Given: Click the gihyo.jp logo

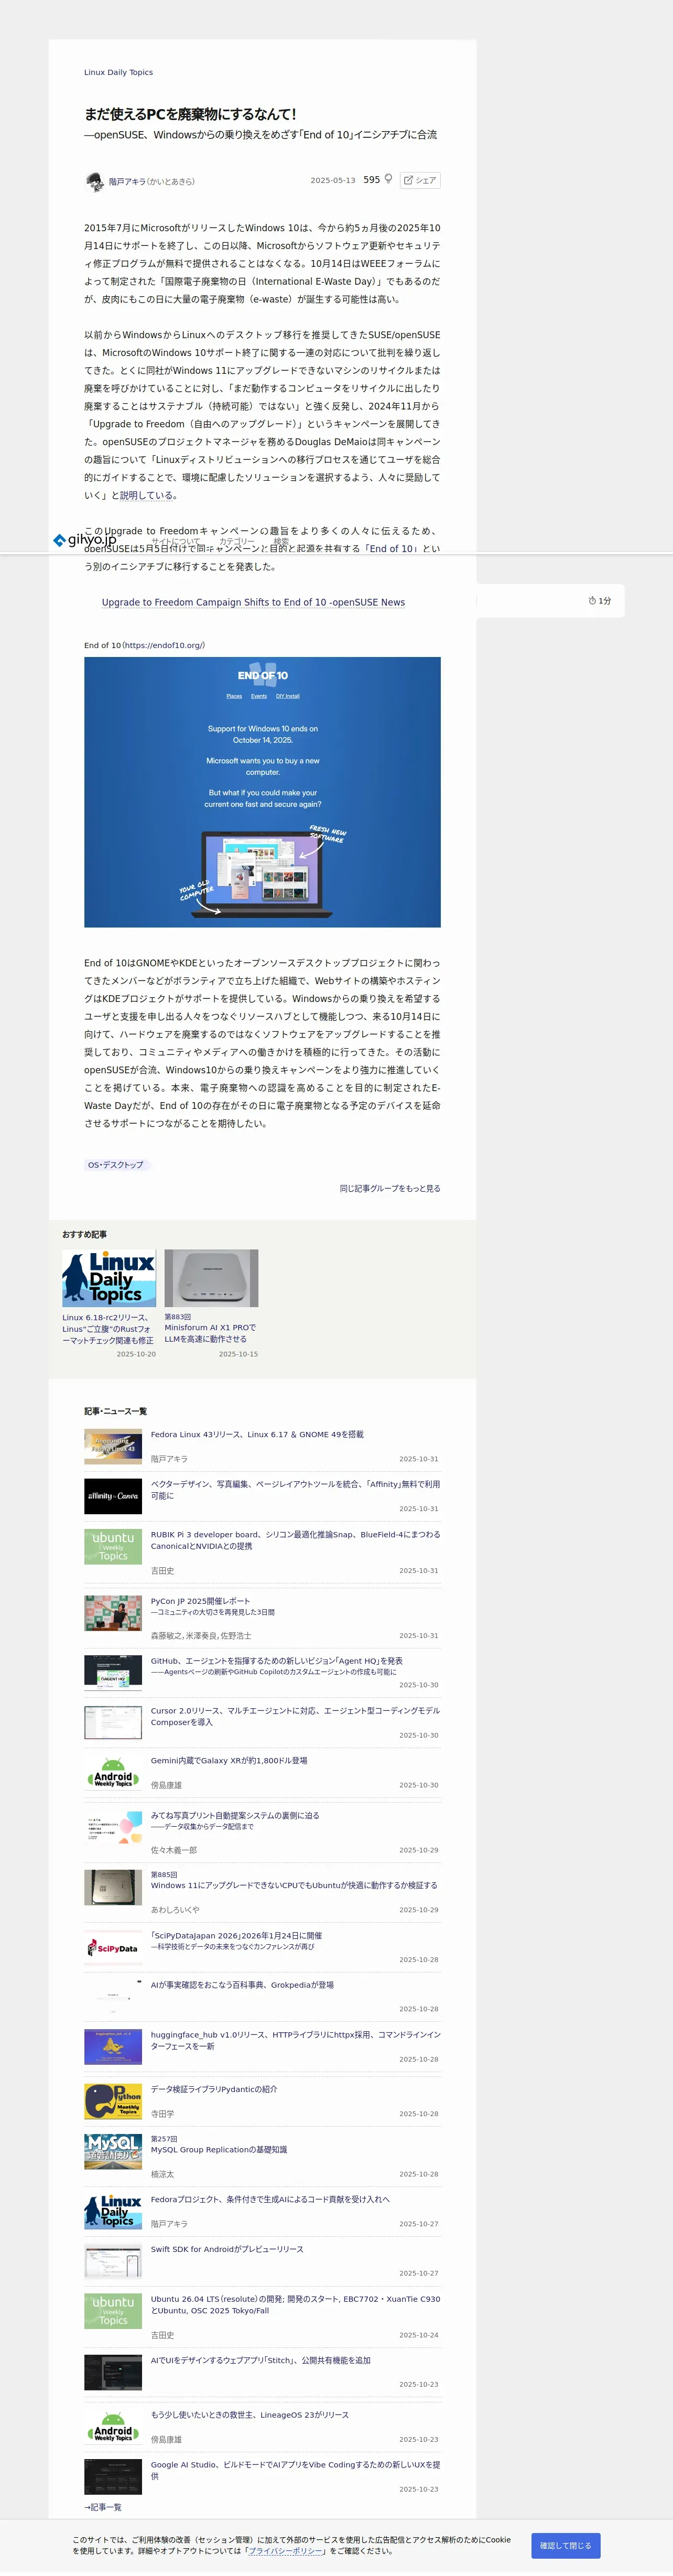Looking at the screenshot, I should tap(84, 540).
